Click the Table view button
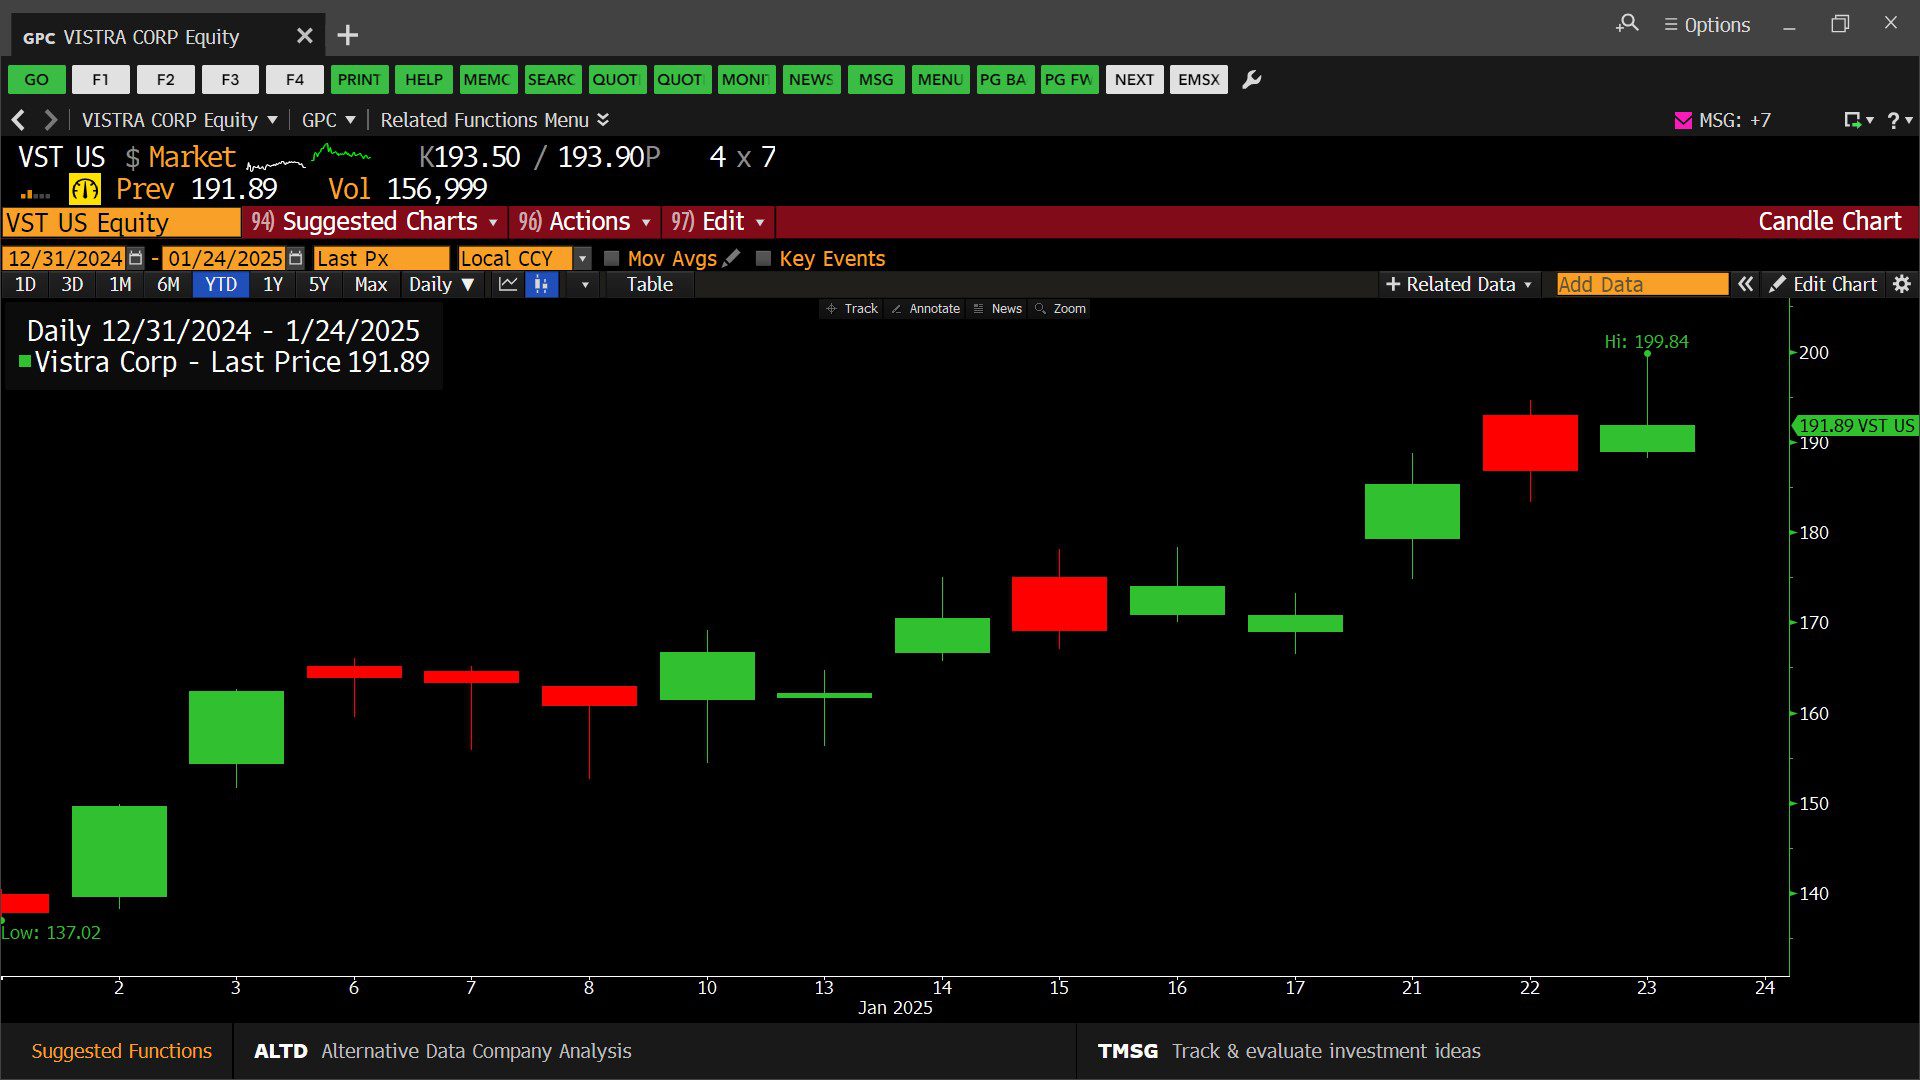1920x1080 pixels. click(649, 285)
